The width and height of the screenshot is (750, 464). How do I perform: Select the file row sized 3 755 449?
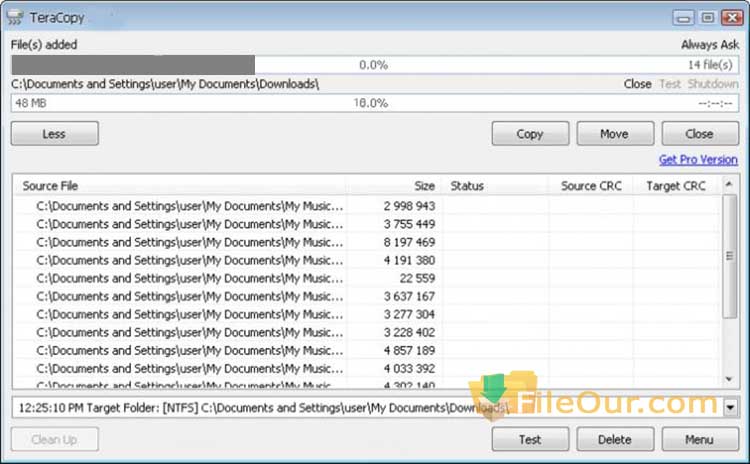click(x=367, y=224)
